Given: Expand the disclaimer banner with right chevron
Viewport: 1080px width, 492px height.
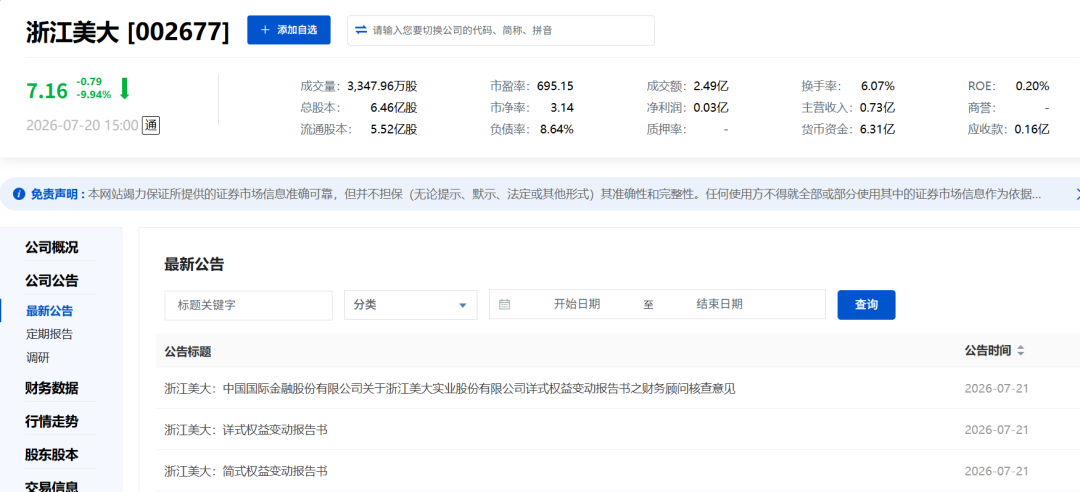Looking at the screenshot, I should (1077, 194).
